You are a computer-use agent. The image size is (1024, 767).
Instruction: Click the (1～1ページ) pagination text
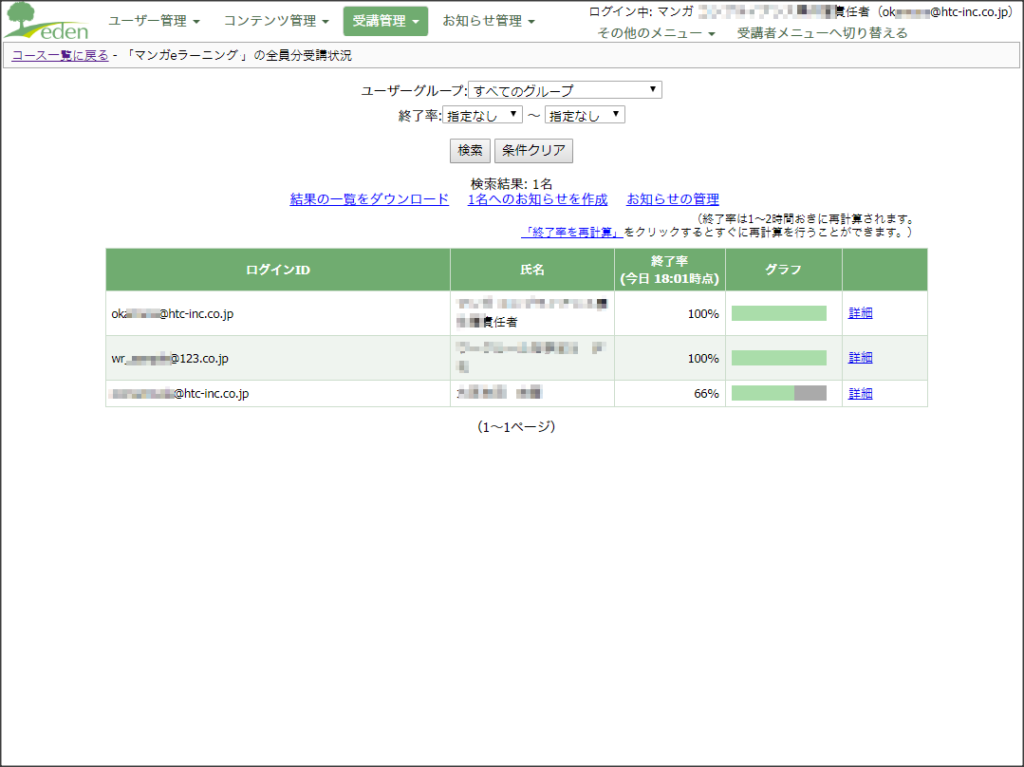pyautogui.click(x=516, y=427)
